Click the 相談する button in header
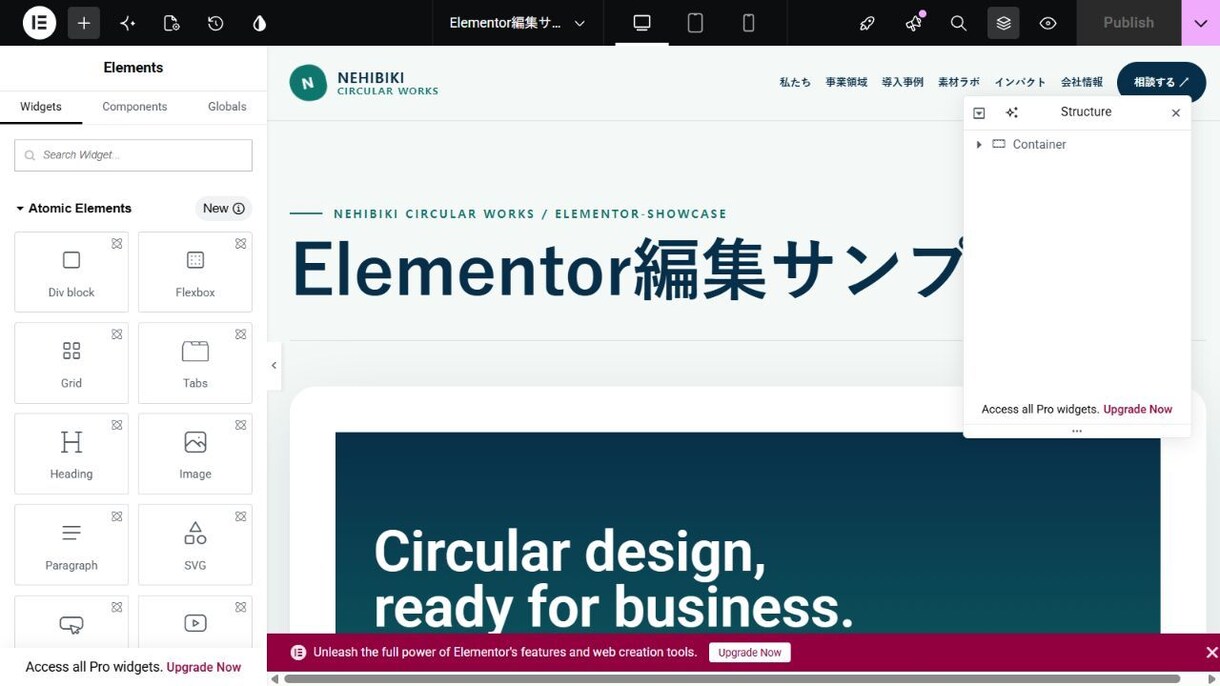This screenshot has height=686, width=1220. pos(1161,82)
